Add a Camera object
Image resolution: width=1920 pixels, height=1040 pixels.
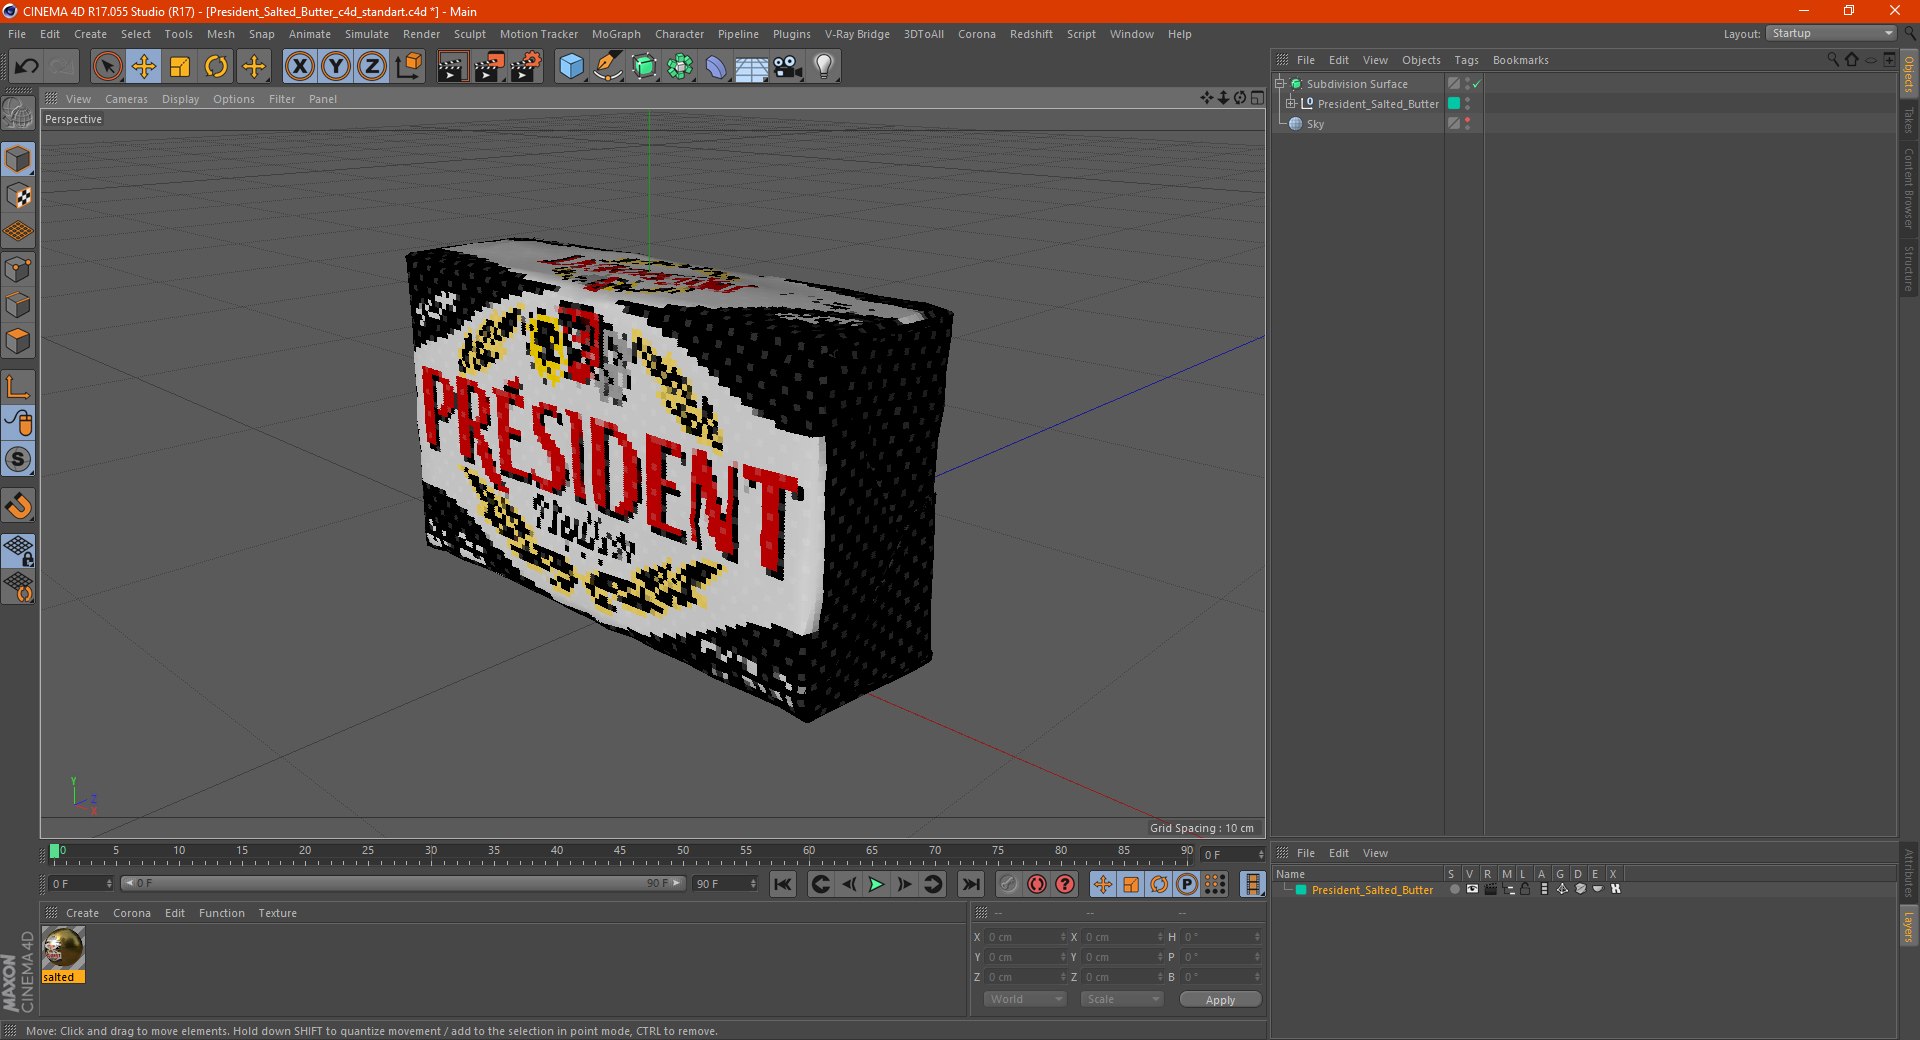(788, 67)
